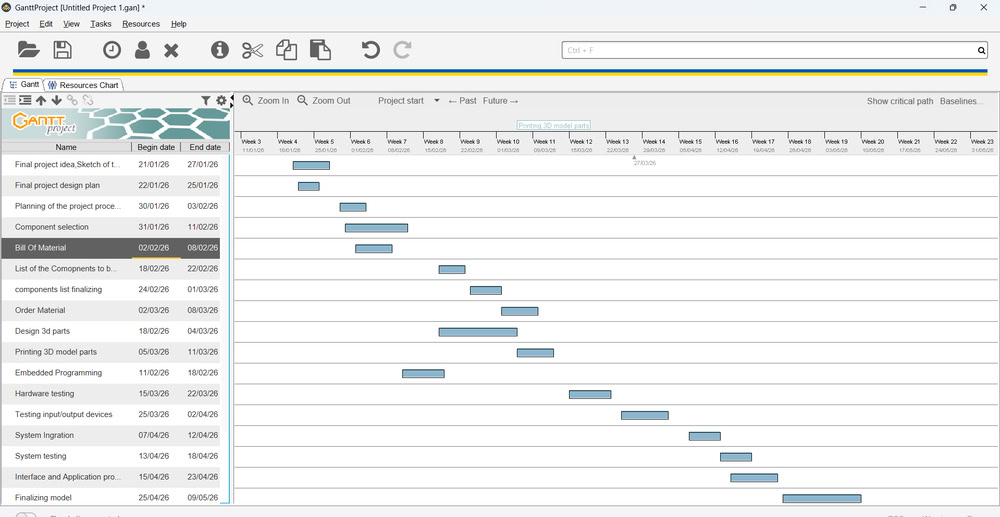Image resolution: width=1000 pixels, height=517 pixels.
Task: Click the Begin date column header
Action: pyautogui.click(x=156, y=147)
